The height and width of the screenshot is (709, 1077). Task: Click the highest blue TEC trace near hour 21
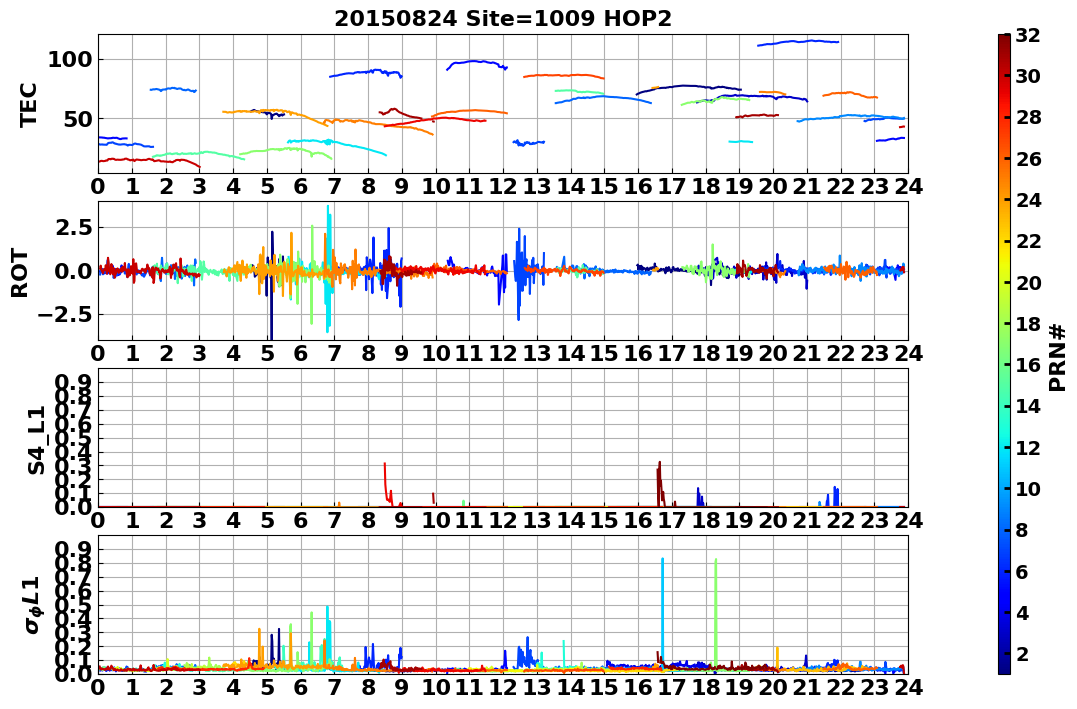tap(798, 43)
